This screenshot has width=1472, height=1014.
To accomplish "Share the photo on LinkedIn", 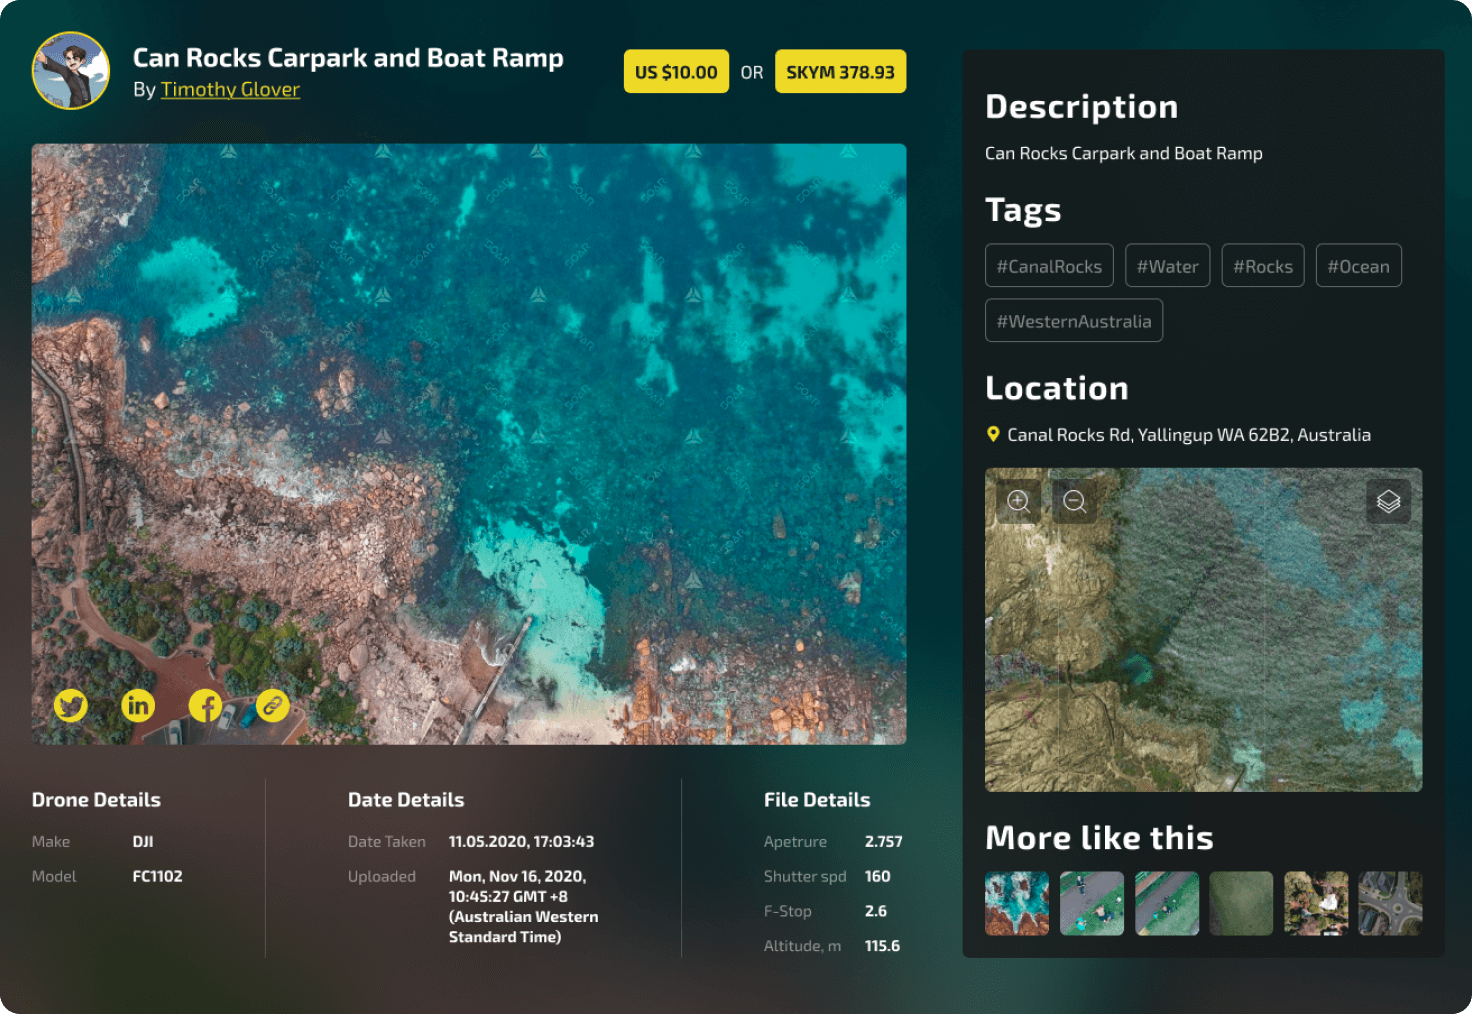I will (138, 706).
